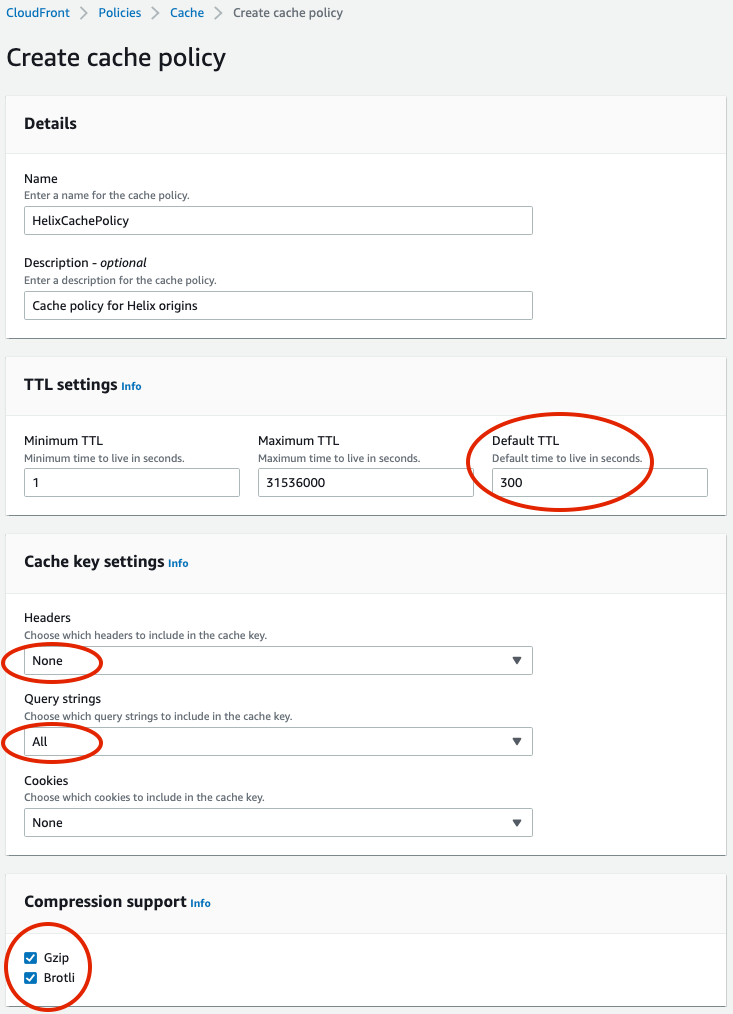Viewport: 733px width, 1014px height.
Task: Click the chevron after CloudFront breadcrumb
Action: tap(83, 13)
